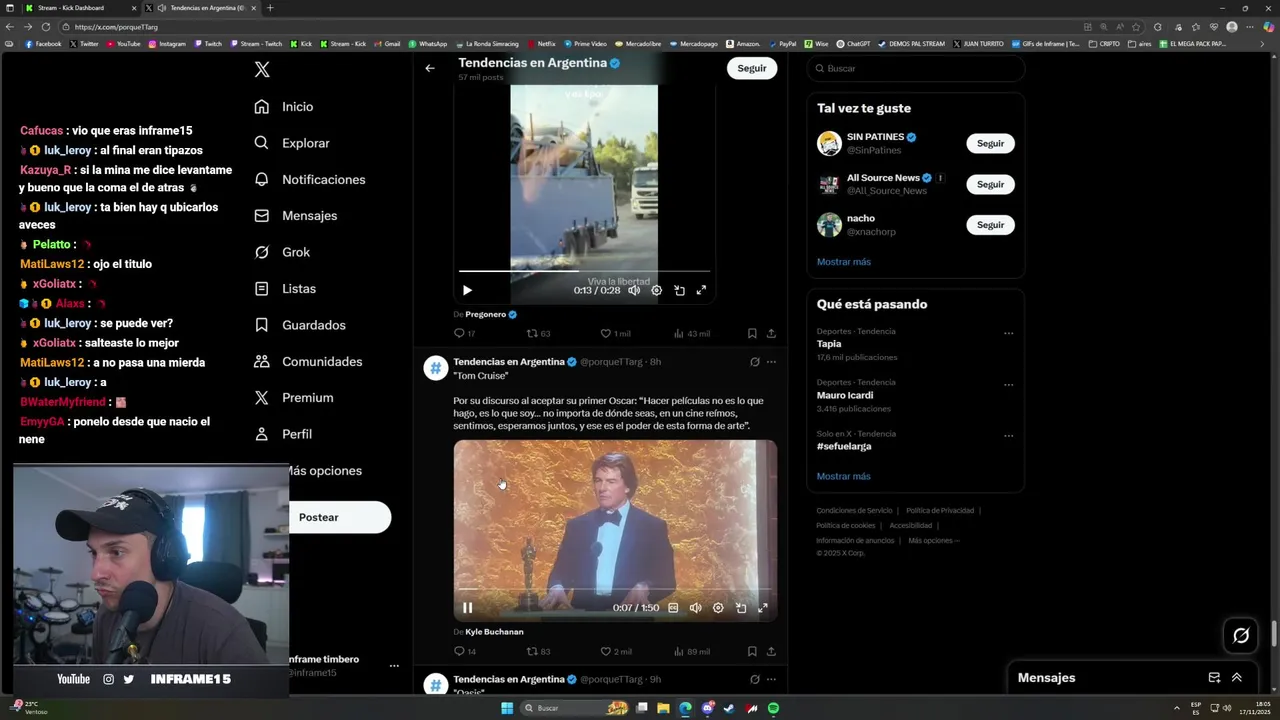Go to Inicio in the sidebar
Image resolution: width=1280 pixels, height=720 pixels.
click(284, 107)
